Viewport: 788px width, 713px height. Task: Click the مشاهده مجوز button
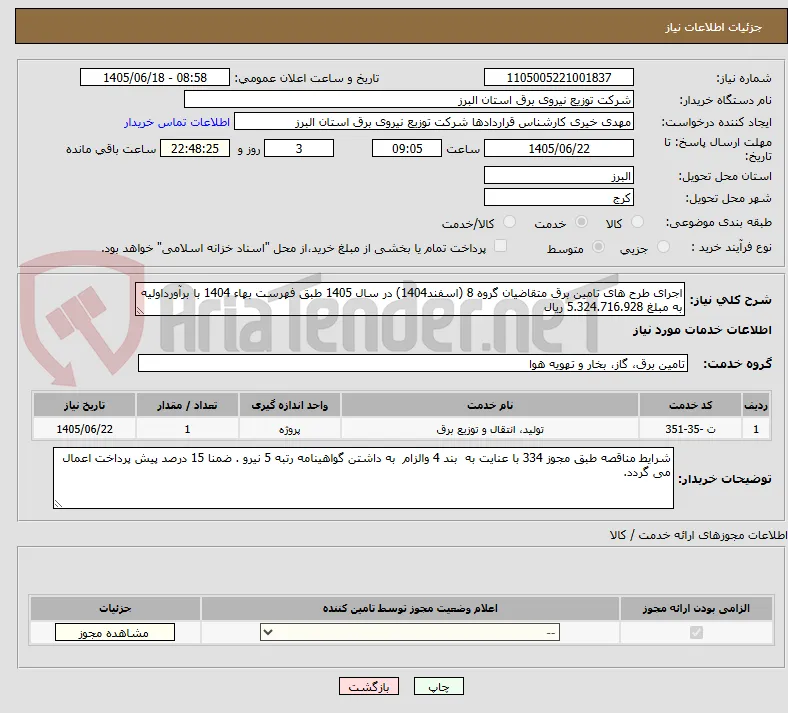tap(115, 633)
